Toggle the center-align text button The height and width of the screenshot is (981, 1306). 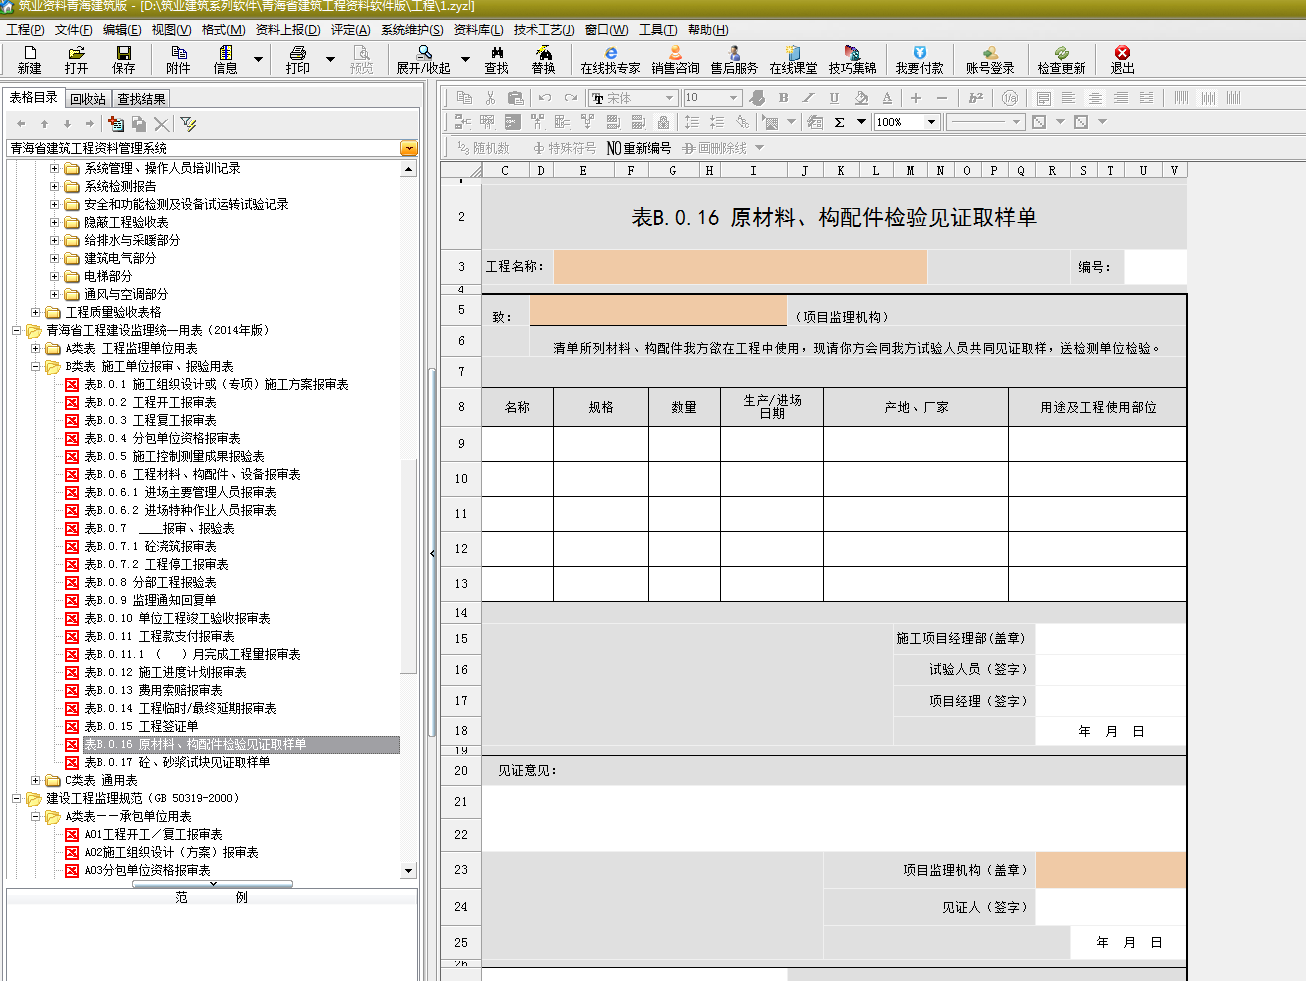tap(1095, 98)
